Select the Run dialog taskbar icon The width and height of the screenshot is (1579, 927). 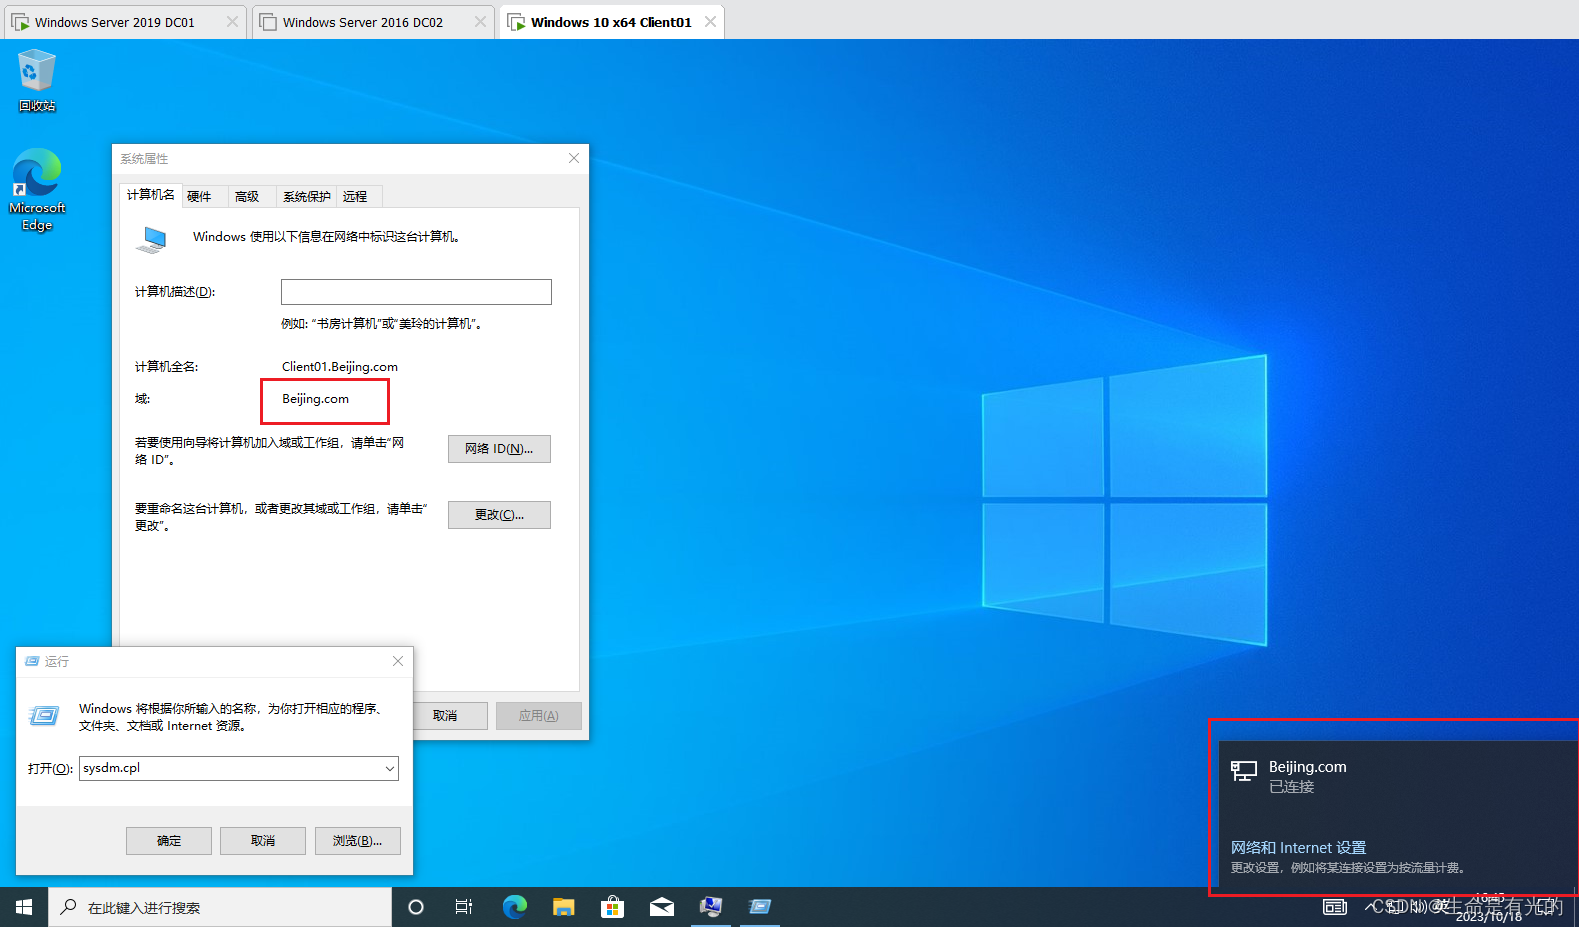[760, 907]
